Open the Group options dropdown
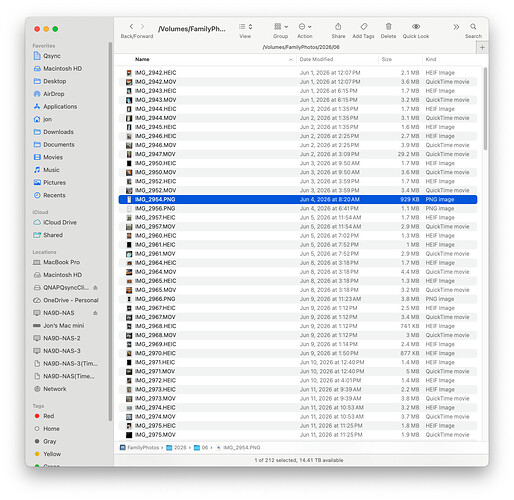The image size is (514, 500). (281, 26)
